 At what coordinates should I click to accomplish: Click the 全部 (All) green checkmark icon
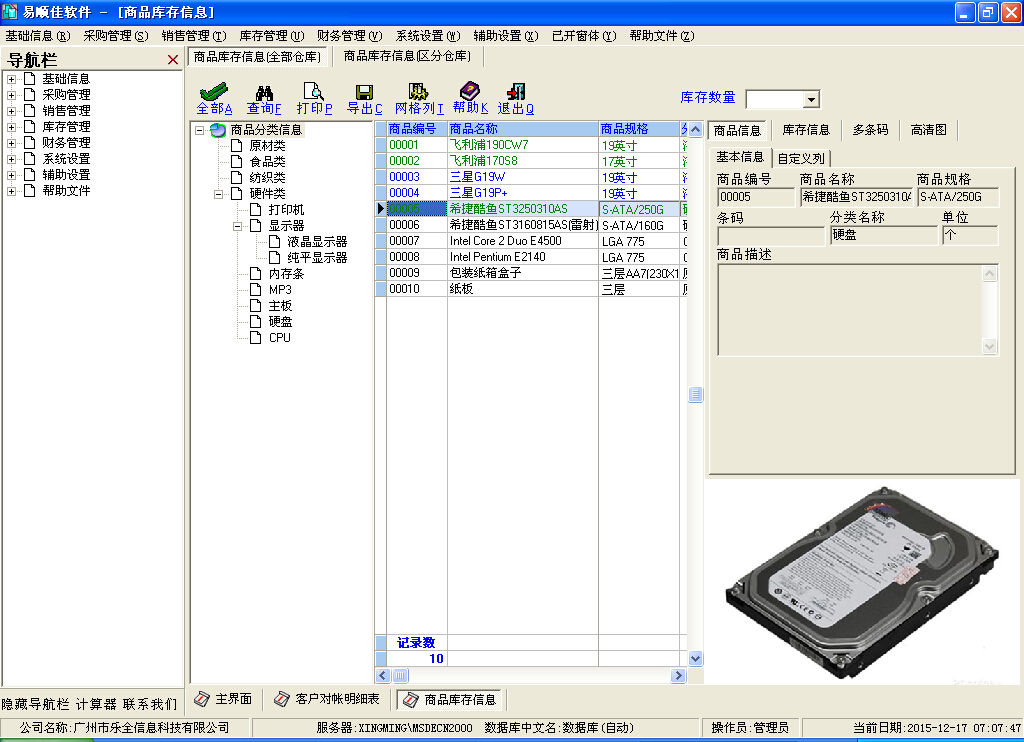[x=214, y=92]
